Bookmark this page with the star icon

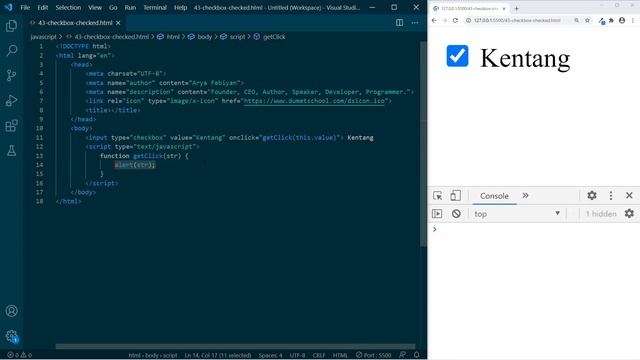[587, 20]
